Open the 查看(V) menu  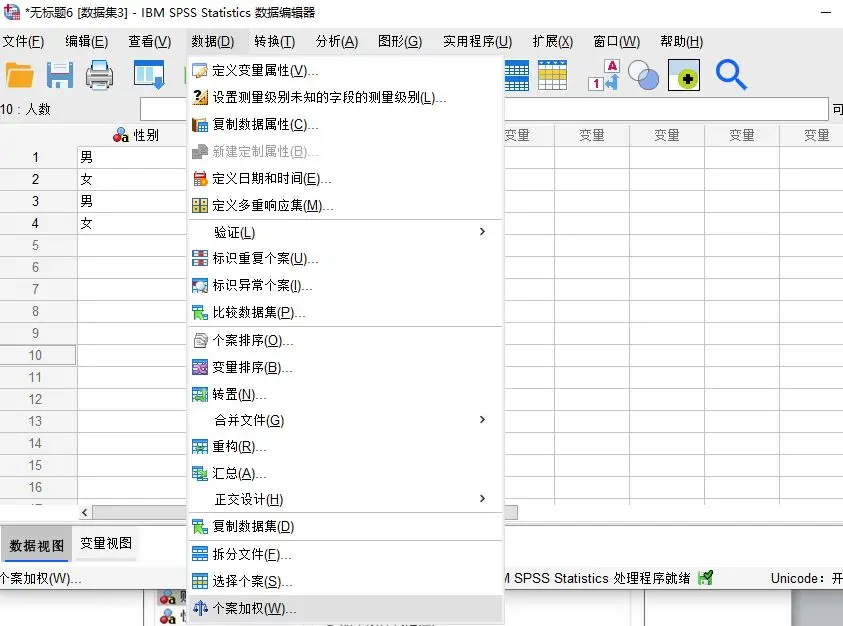tap(149, 41)
